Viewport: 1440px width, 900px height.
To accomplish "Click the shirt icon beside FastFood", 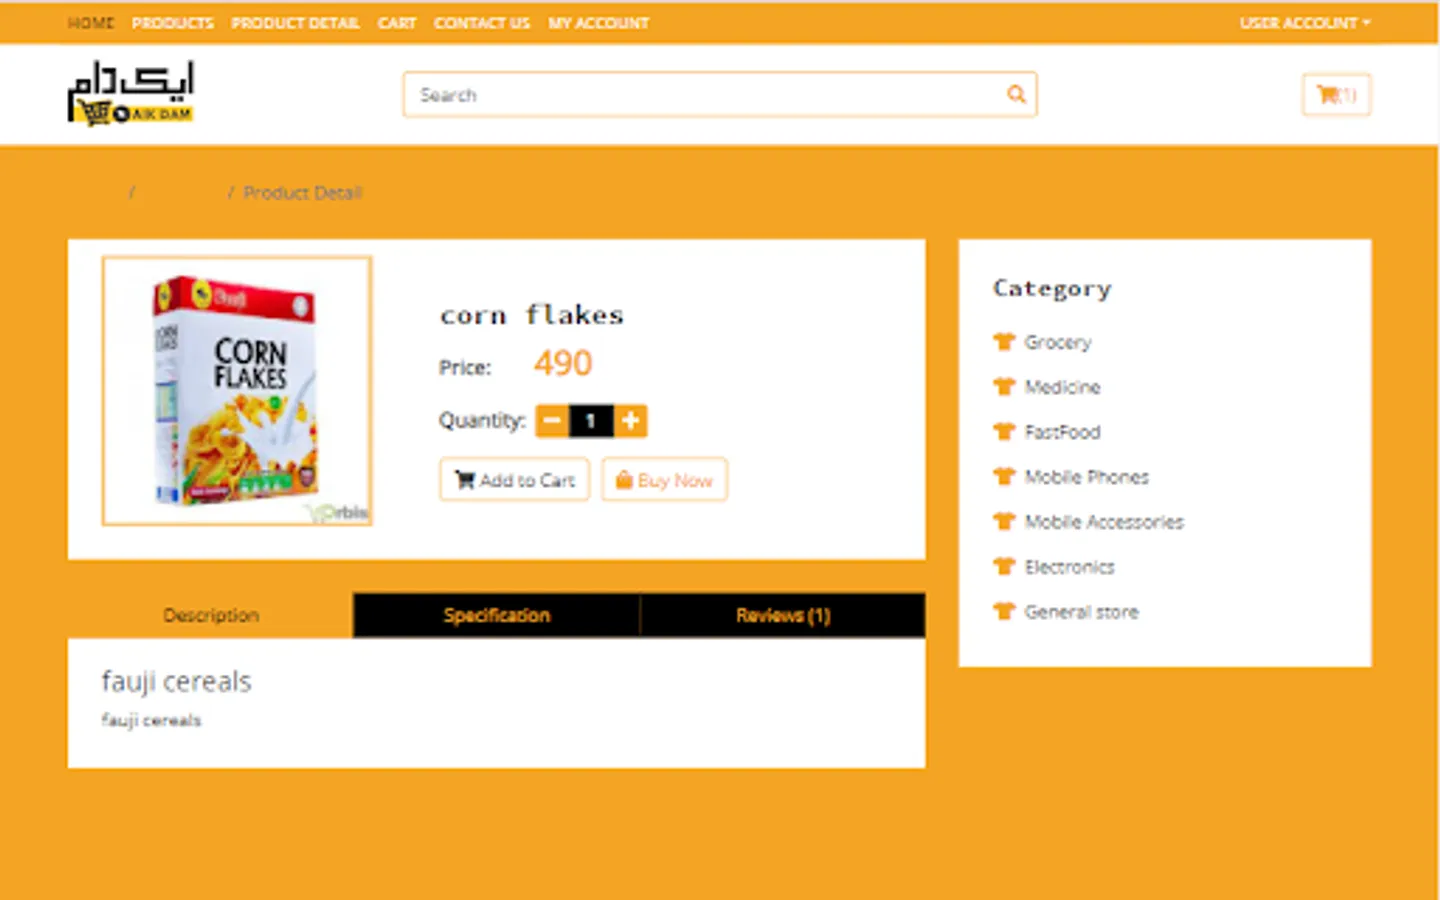I will point(1004,431).
